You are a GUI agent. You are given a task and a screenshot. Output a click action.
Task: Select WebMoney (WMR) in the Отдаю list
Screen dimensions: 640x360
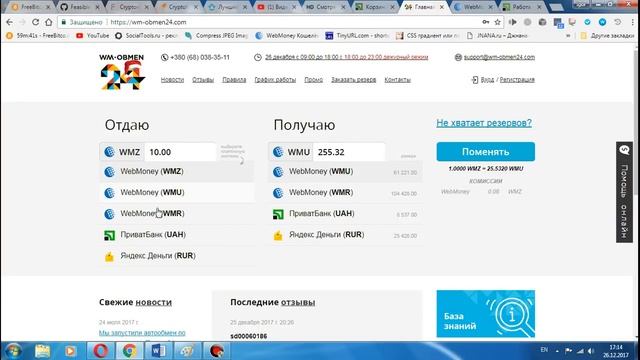(x=176, y=213)
